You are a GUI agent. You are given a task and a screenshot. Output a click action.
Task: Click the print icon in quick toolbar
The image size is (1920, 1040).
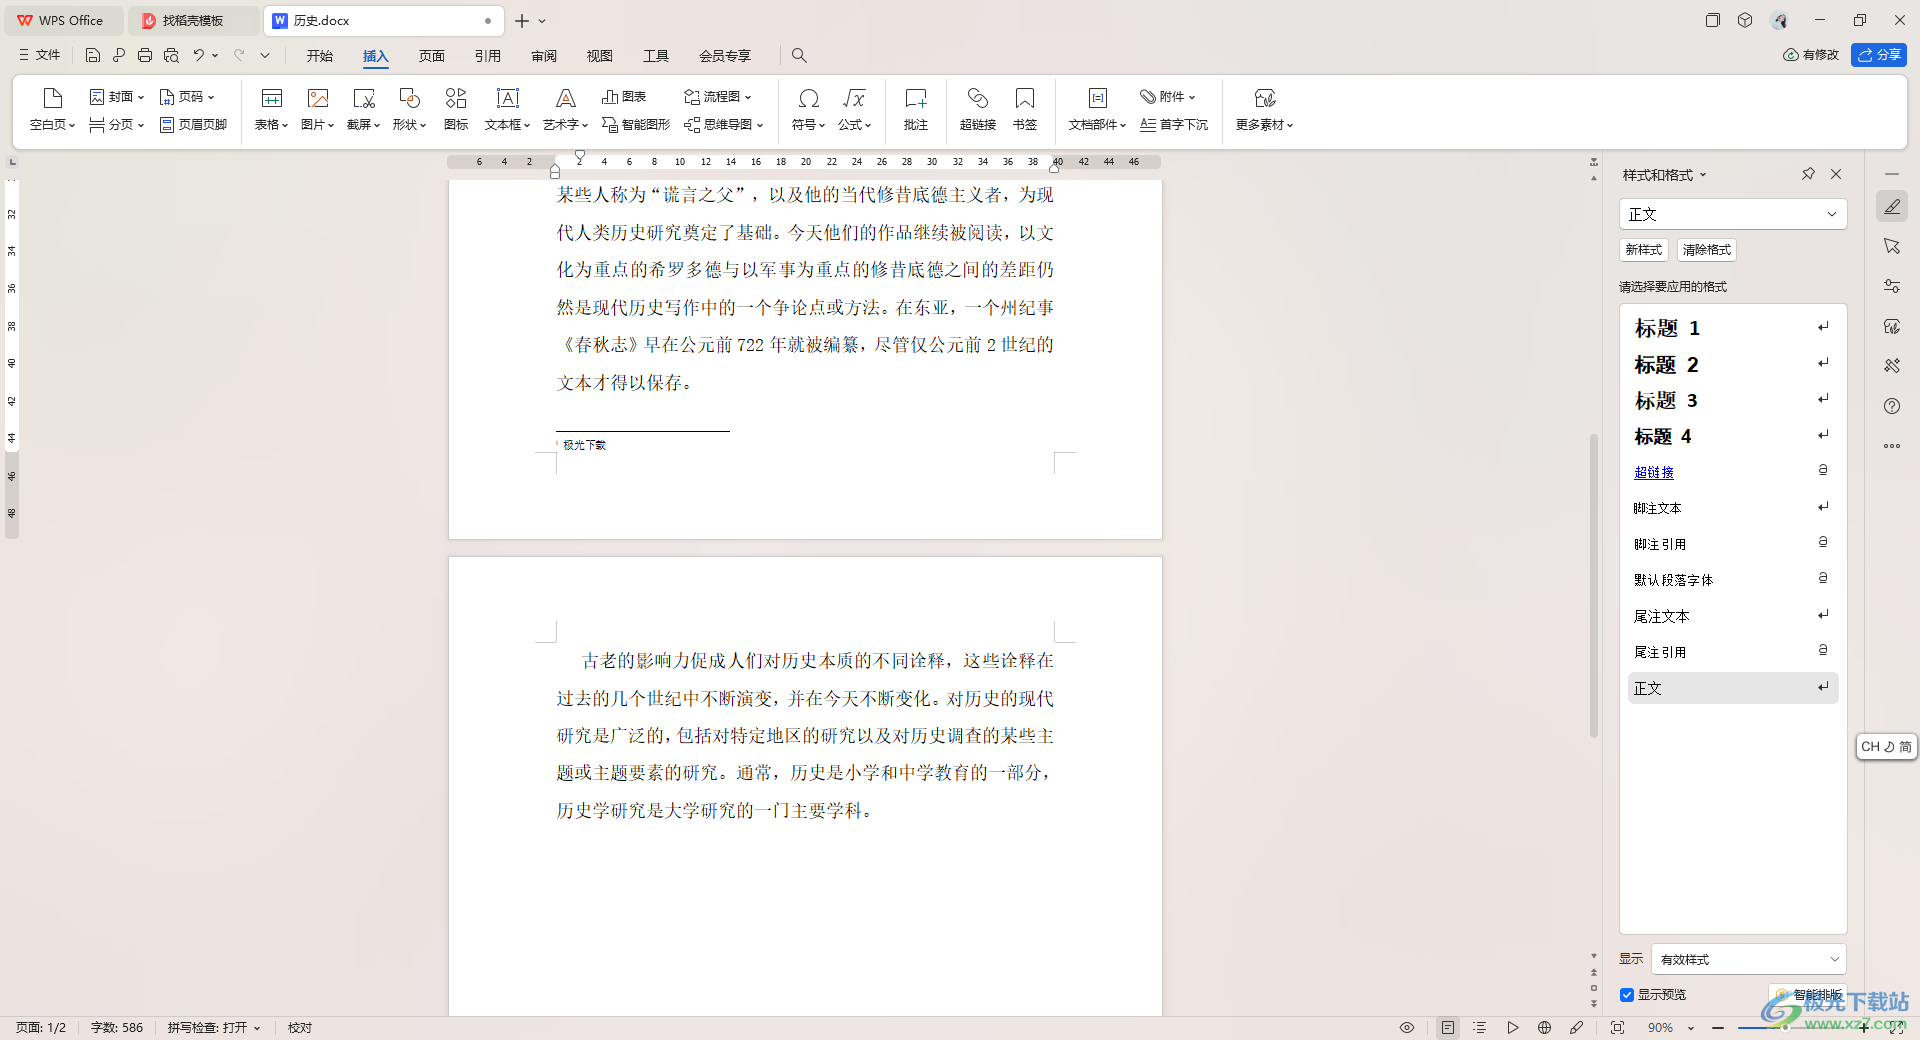pos(145,55)
